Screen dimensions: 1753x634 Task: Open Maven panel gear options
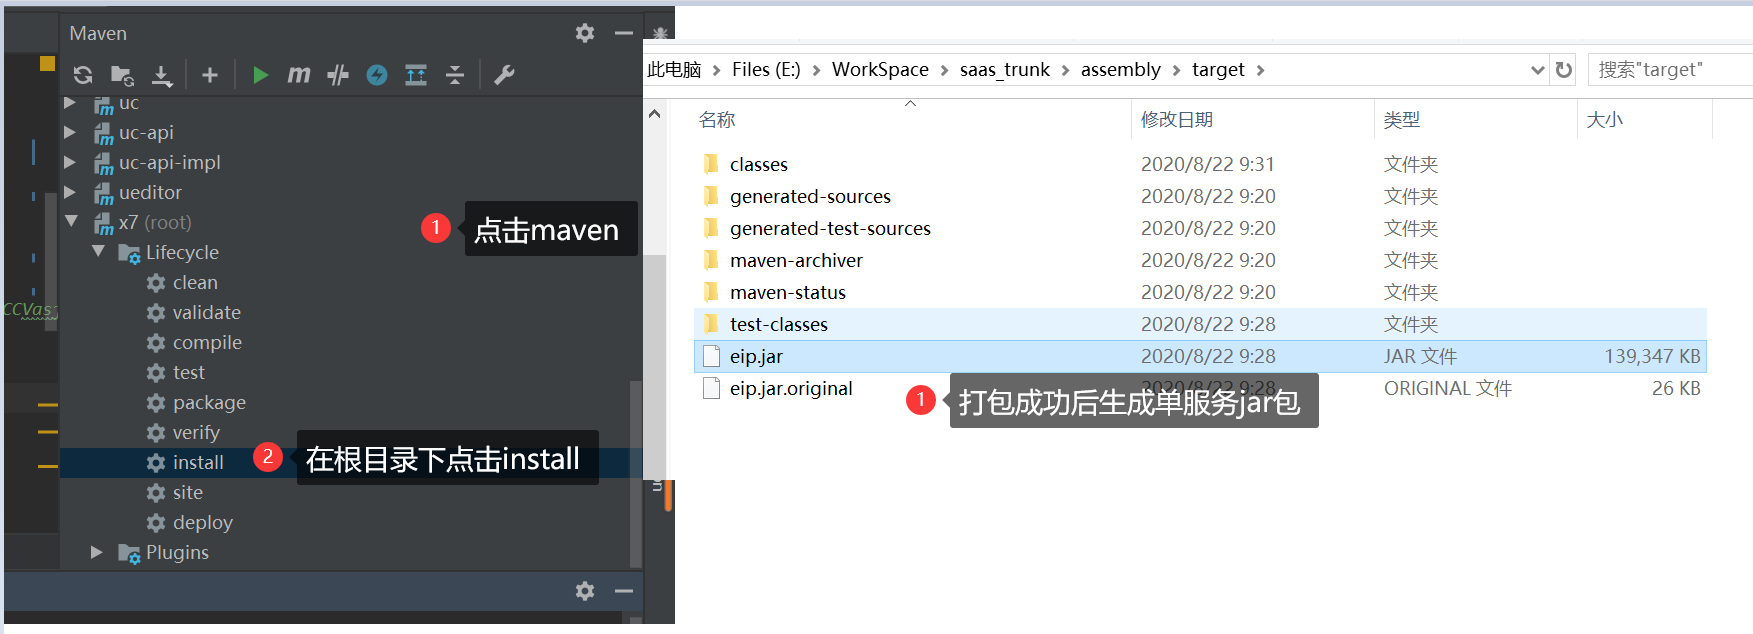tap(585, 33)
